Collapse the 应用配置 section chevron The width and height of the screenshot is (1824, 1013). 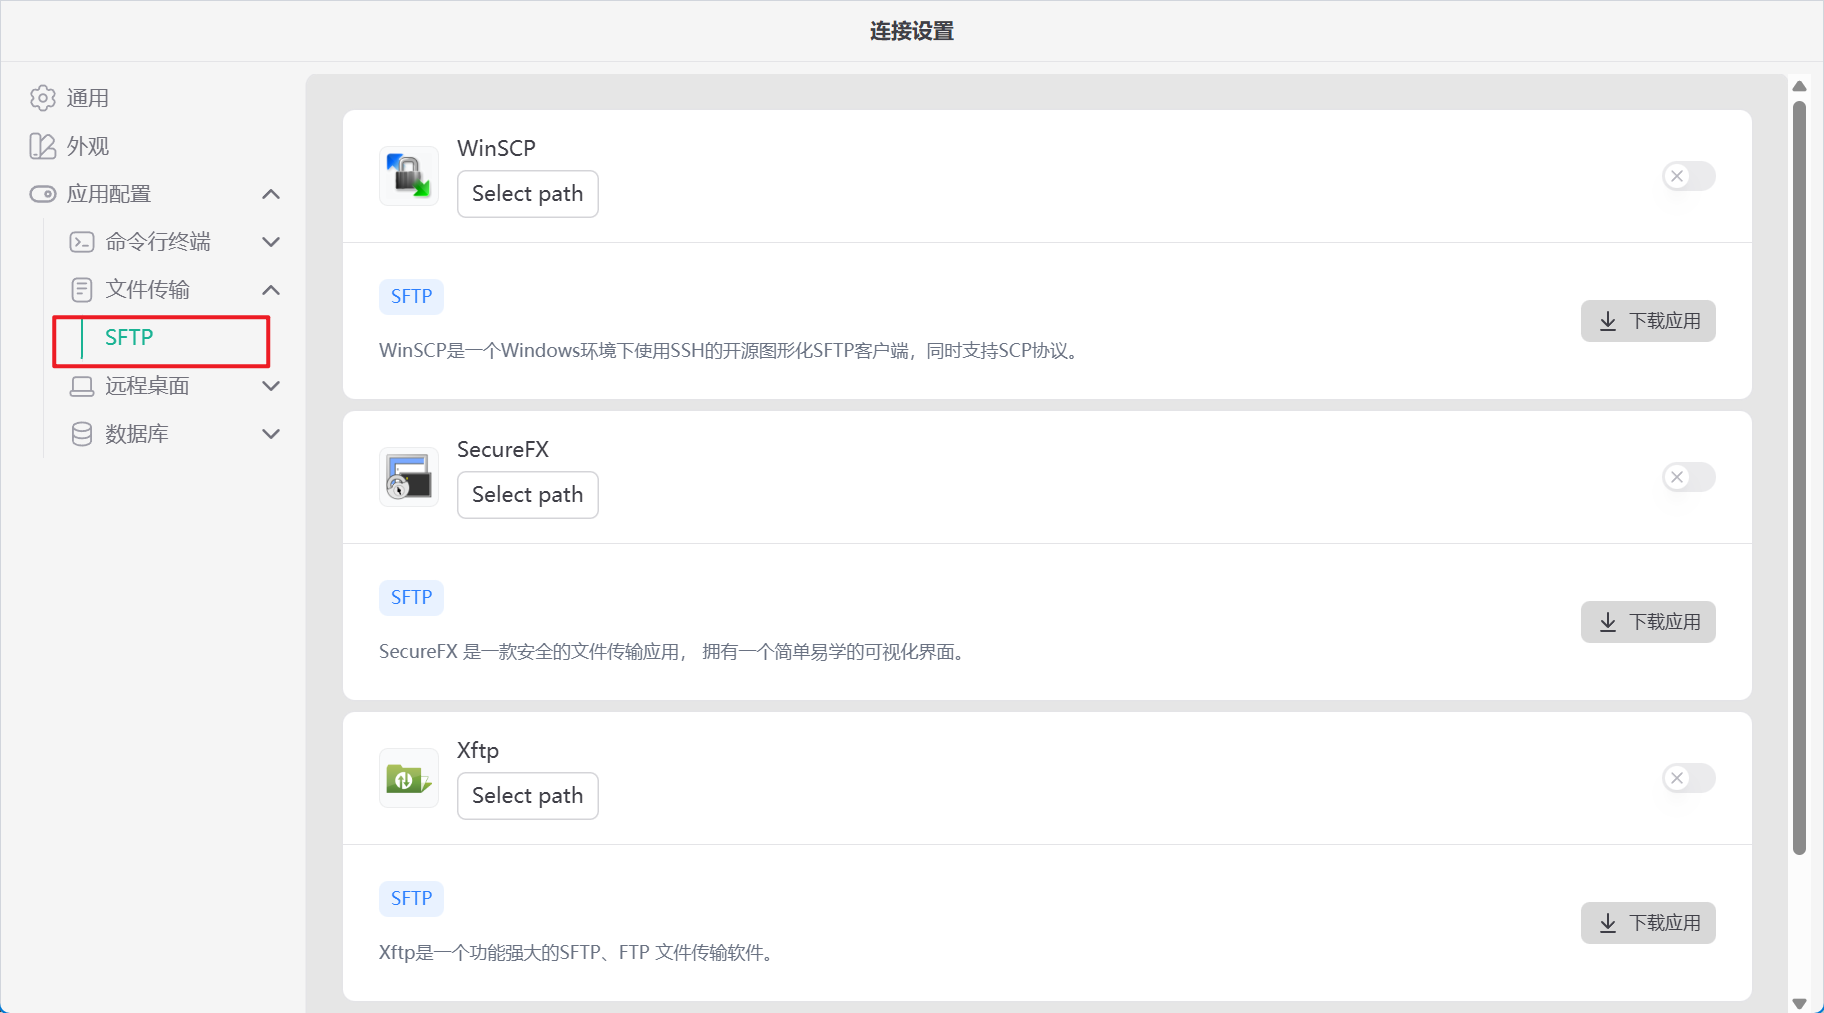pos(271,194)
